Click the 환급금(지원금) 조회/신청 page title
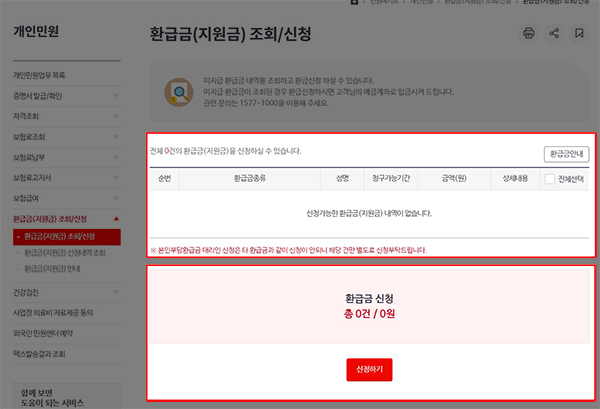 [230, 34]
